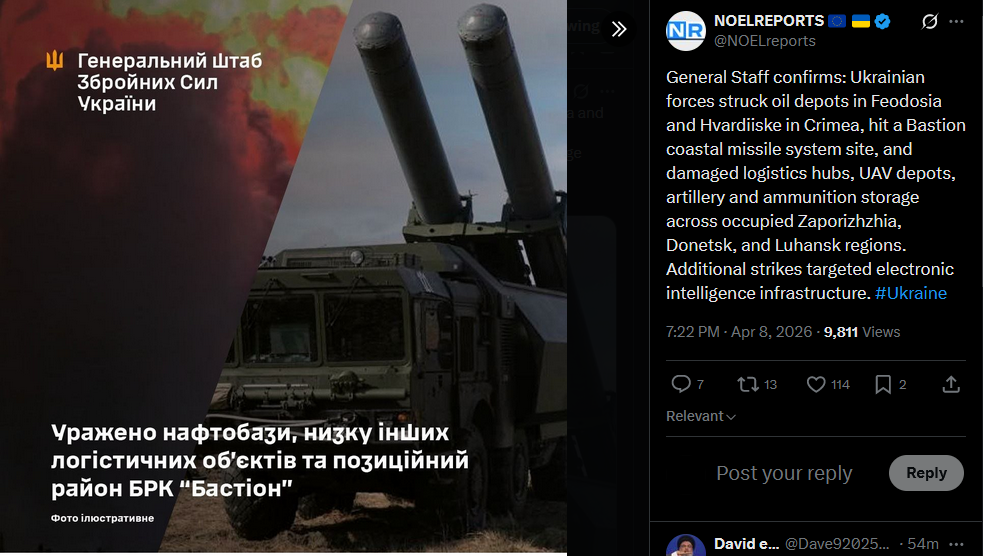The image size is (983, 556).
Task: Share the post via upload arrow icon
Action: pos(951,384)
